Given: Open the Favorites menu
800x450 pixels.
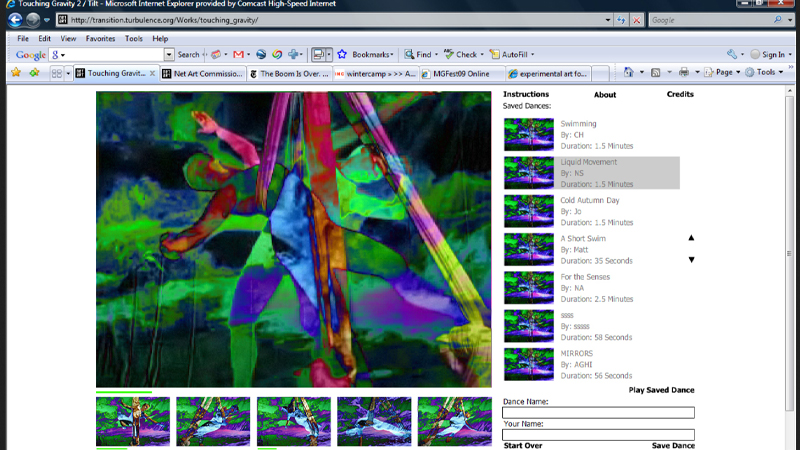Looking at the screenshot, I should click(100, 38).
